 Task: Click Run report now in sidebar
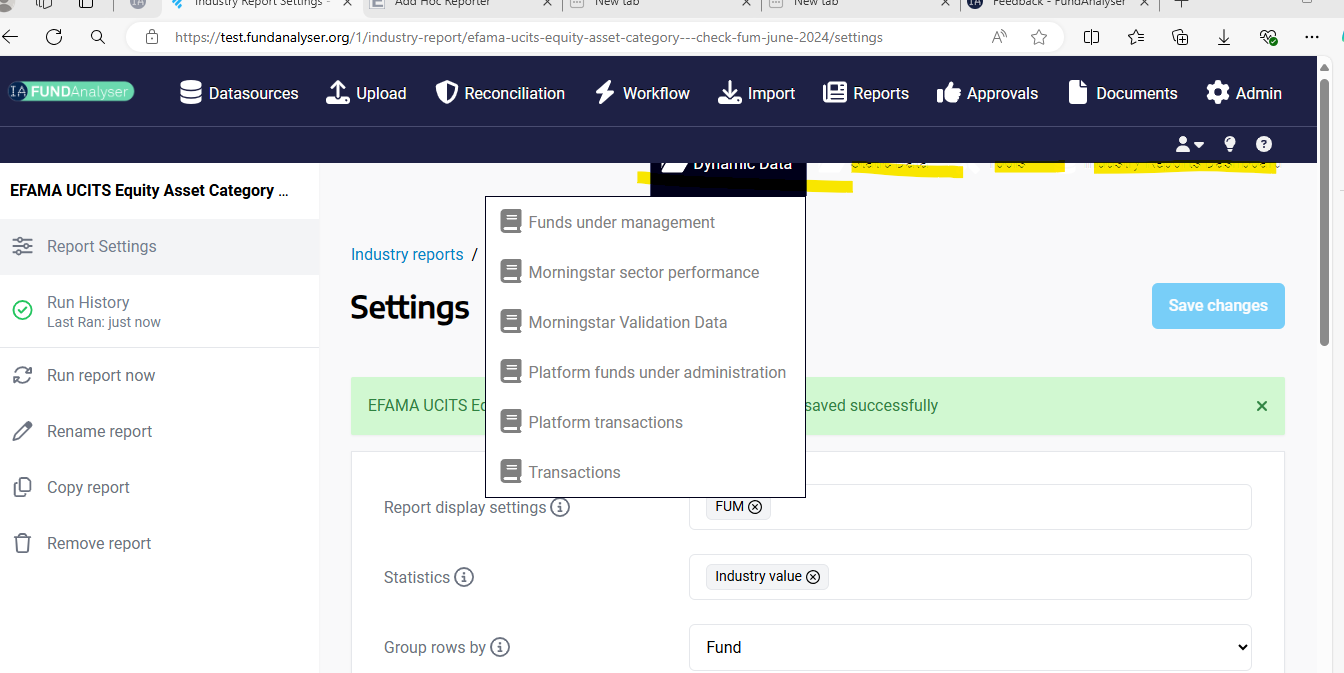[x=101, y=375]
